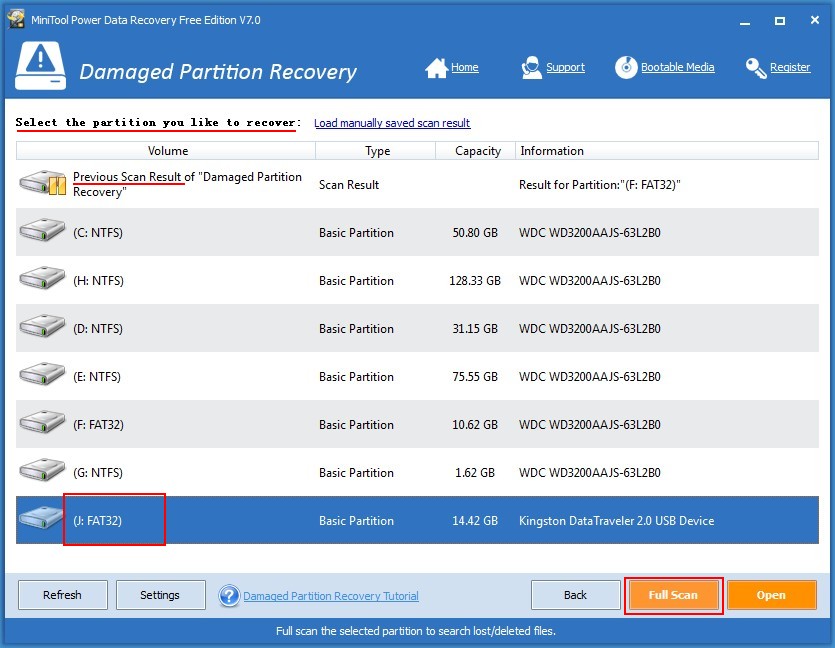Select the C: NTFS drive icon

pos(42,231)
